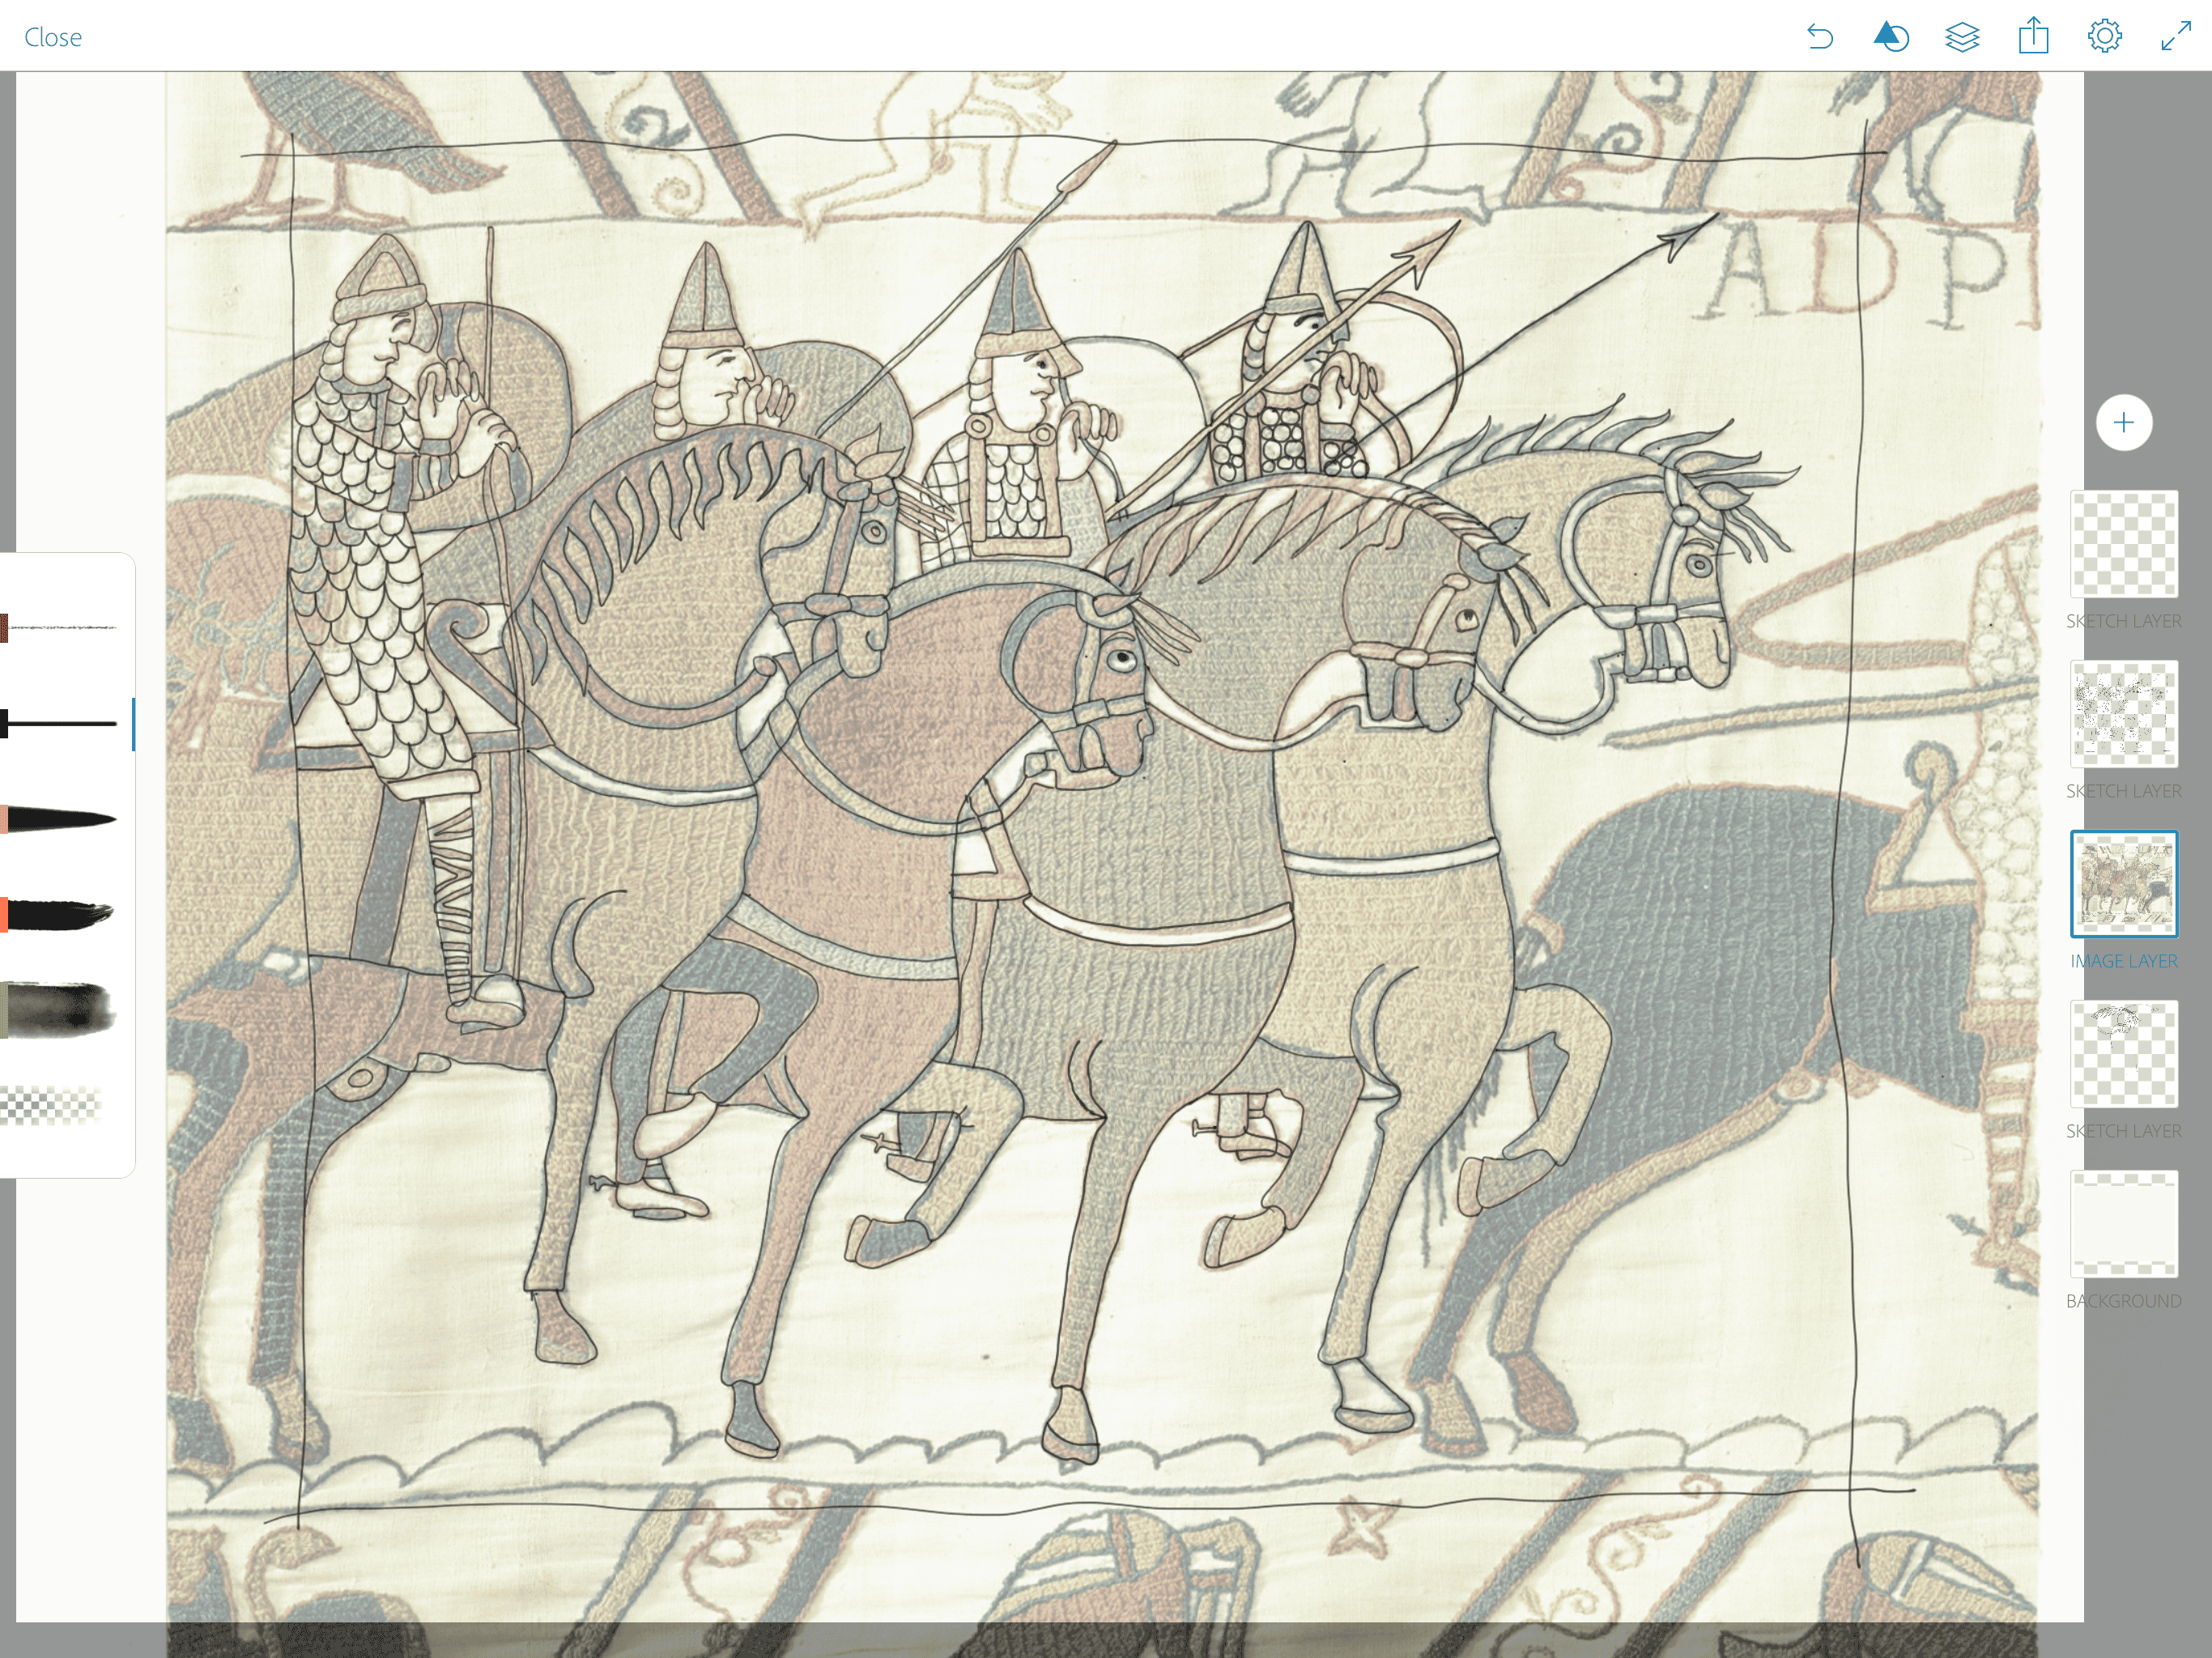The height and width of the screenshot is (1658, 2212).
Task: Click the BACKGROUND label
Action: pos(2124,1301)
